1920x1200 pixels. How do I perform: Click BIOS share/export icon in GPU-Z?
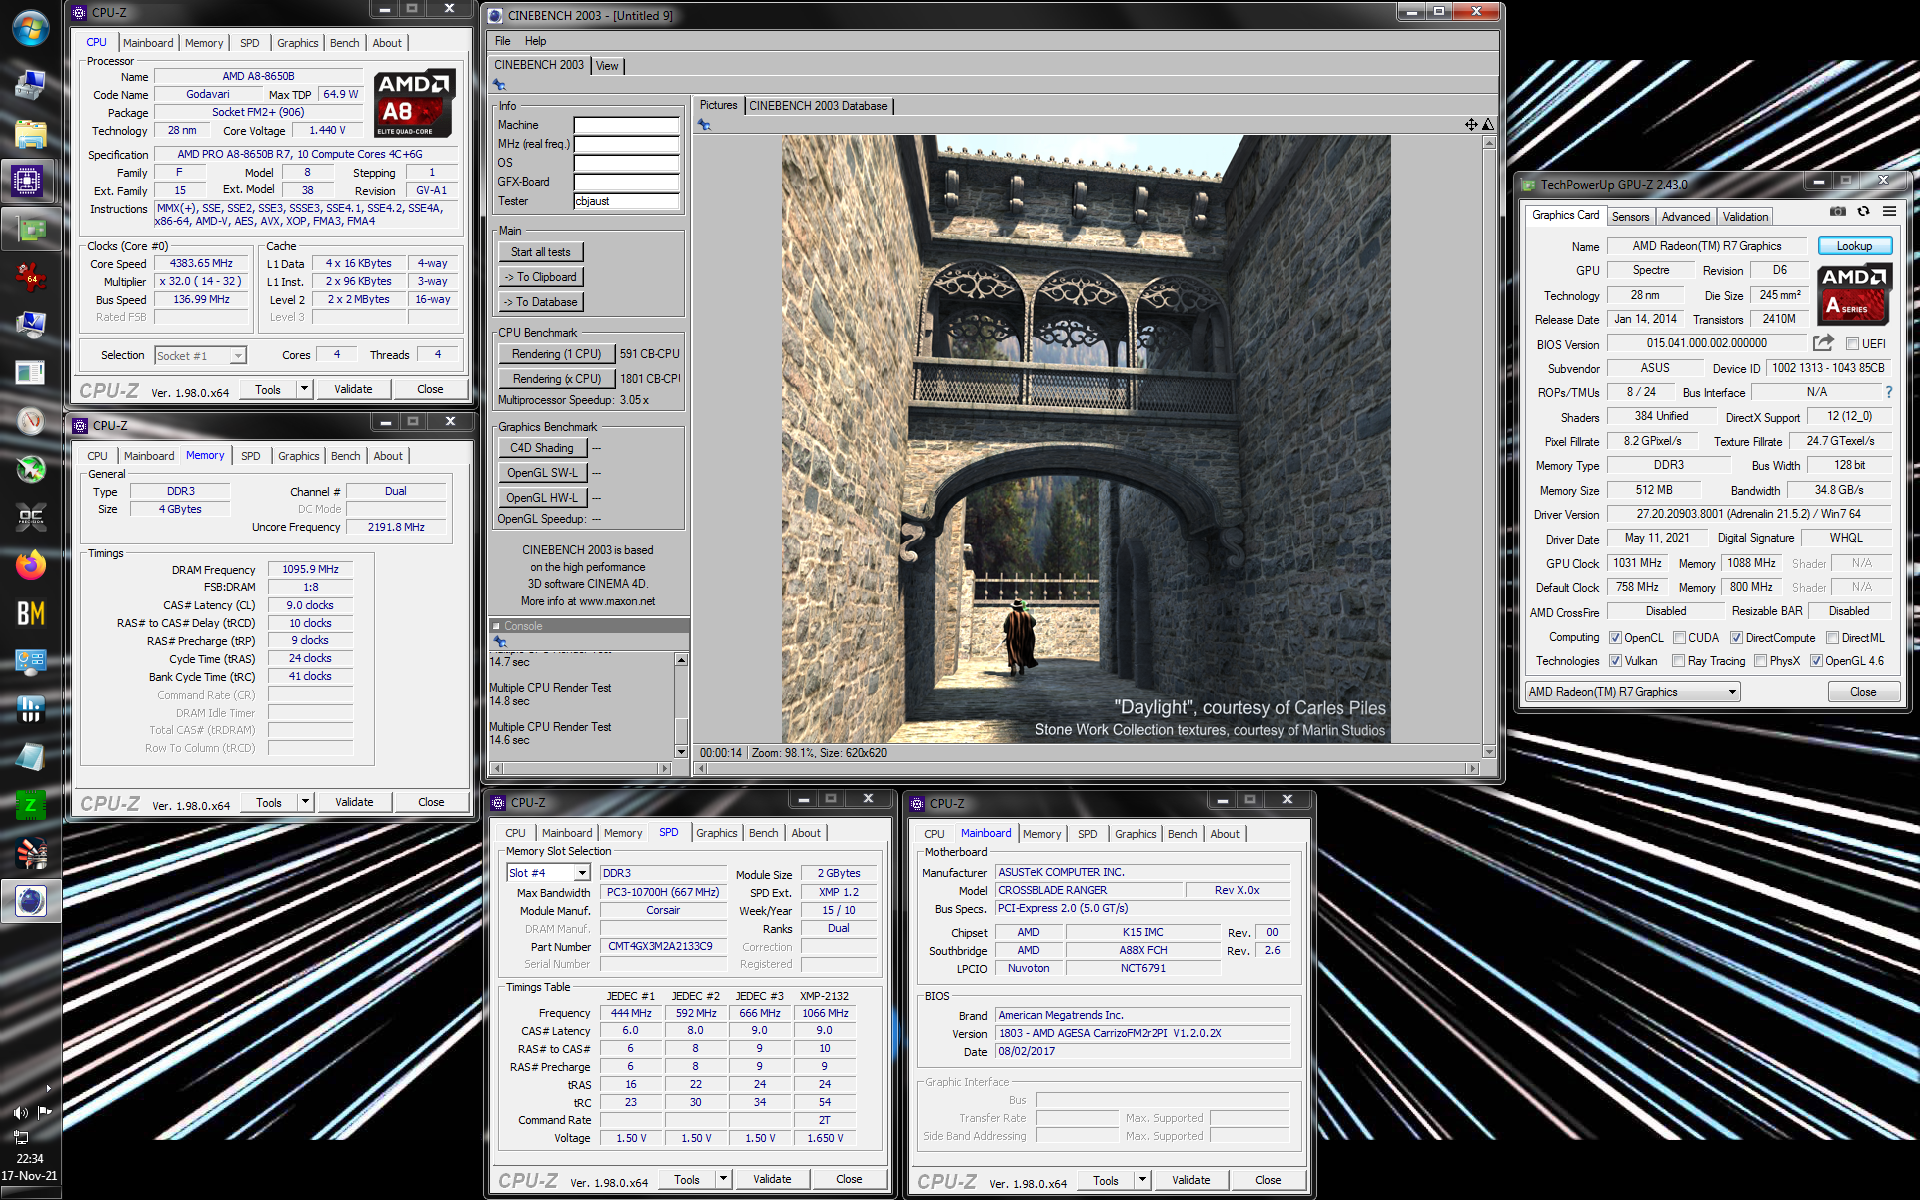coord(1823,343)
